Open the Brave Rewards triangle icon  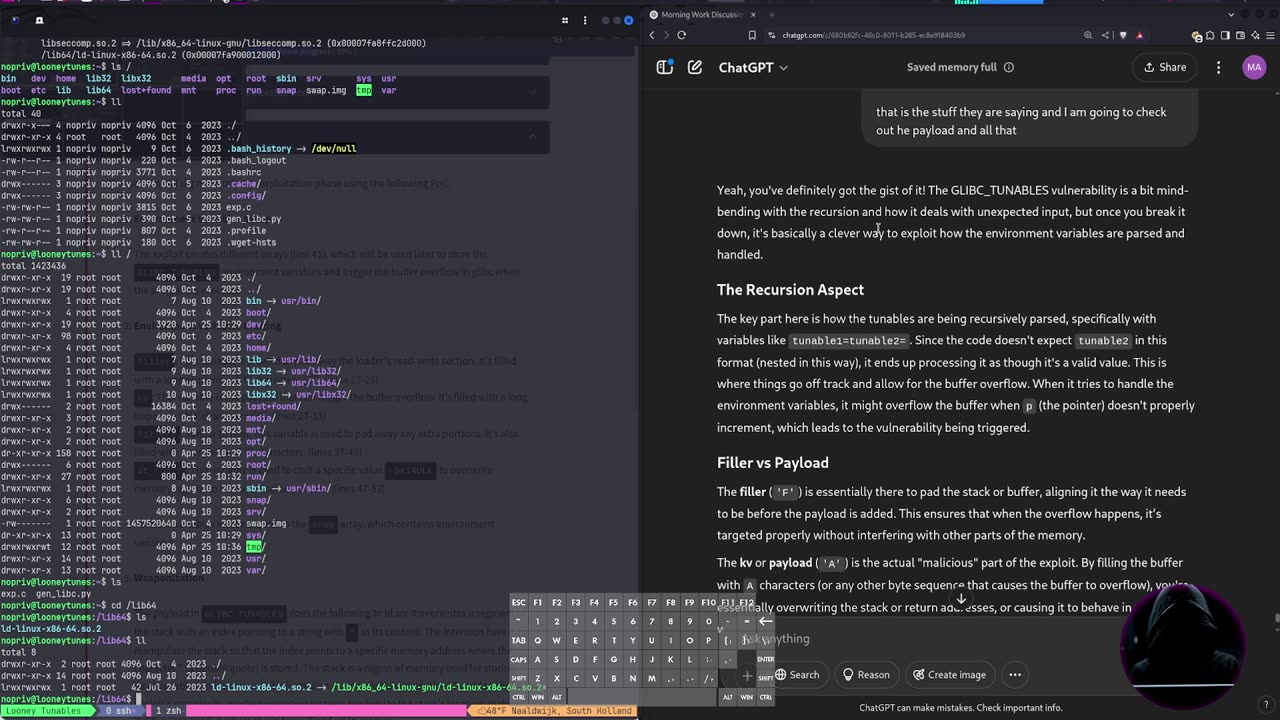pos(1139,35)
